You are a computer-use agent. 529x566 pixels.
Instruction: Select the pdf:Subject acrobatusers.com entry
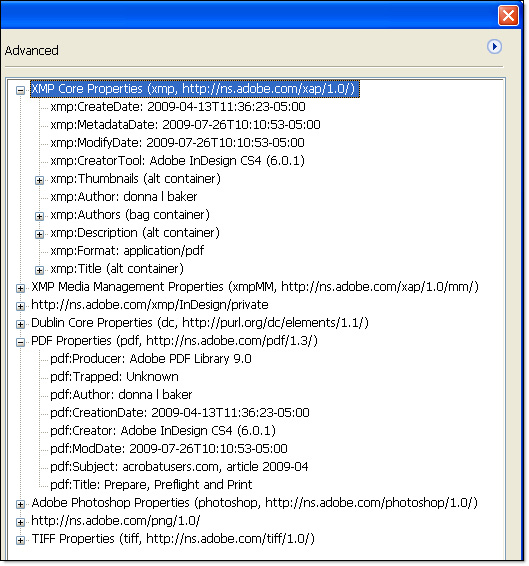[x=179, y=467]
